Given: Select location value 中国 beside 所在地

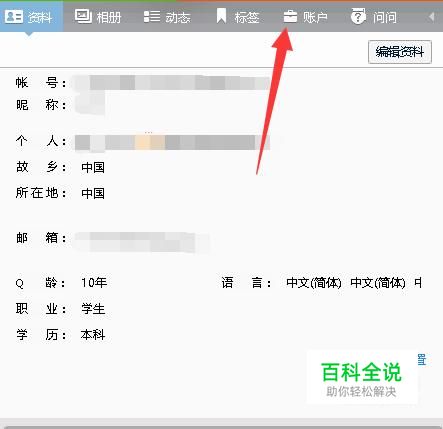Looking at the screenshot, I should (93, 193).
